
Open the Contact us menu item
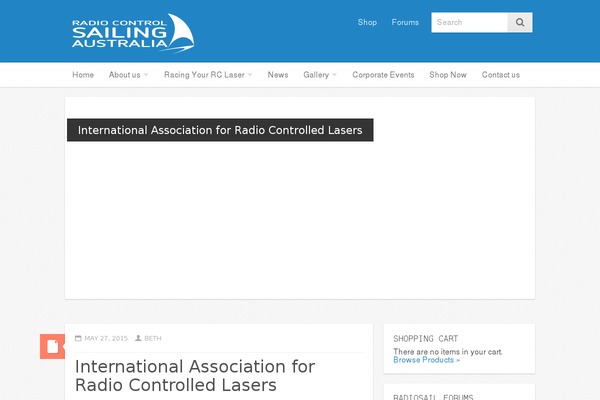point(501,75)
